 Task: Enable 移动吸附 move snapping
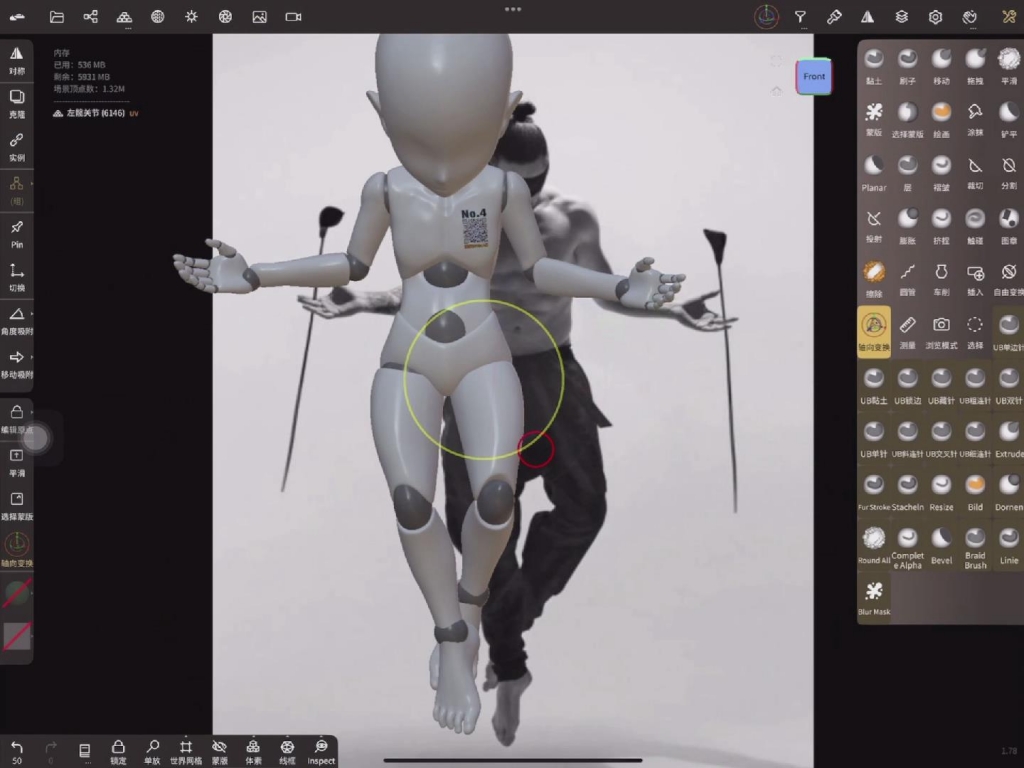coord(17,364)
